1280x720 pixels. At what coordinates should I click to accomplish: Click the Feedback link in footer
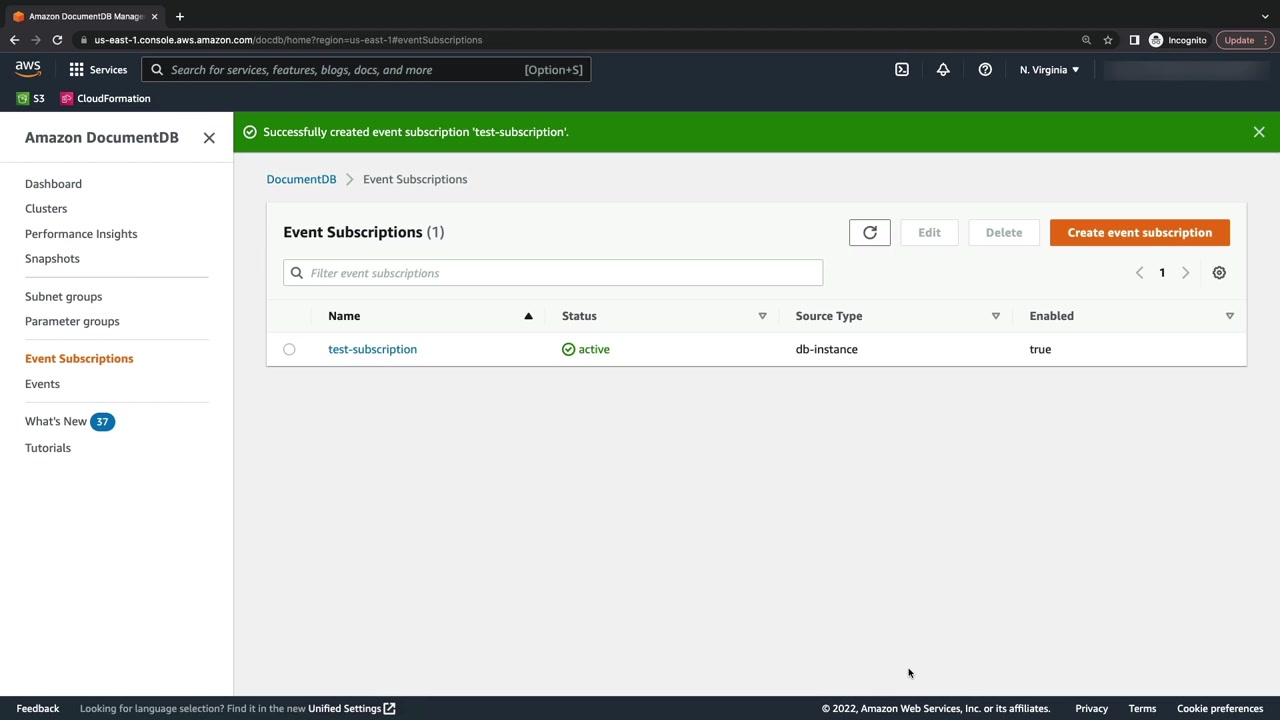click(38, 709)
